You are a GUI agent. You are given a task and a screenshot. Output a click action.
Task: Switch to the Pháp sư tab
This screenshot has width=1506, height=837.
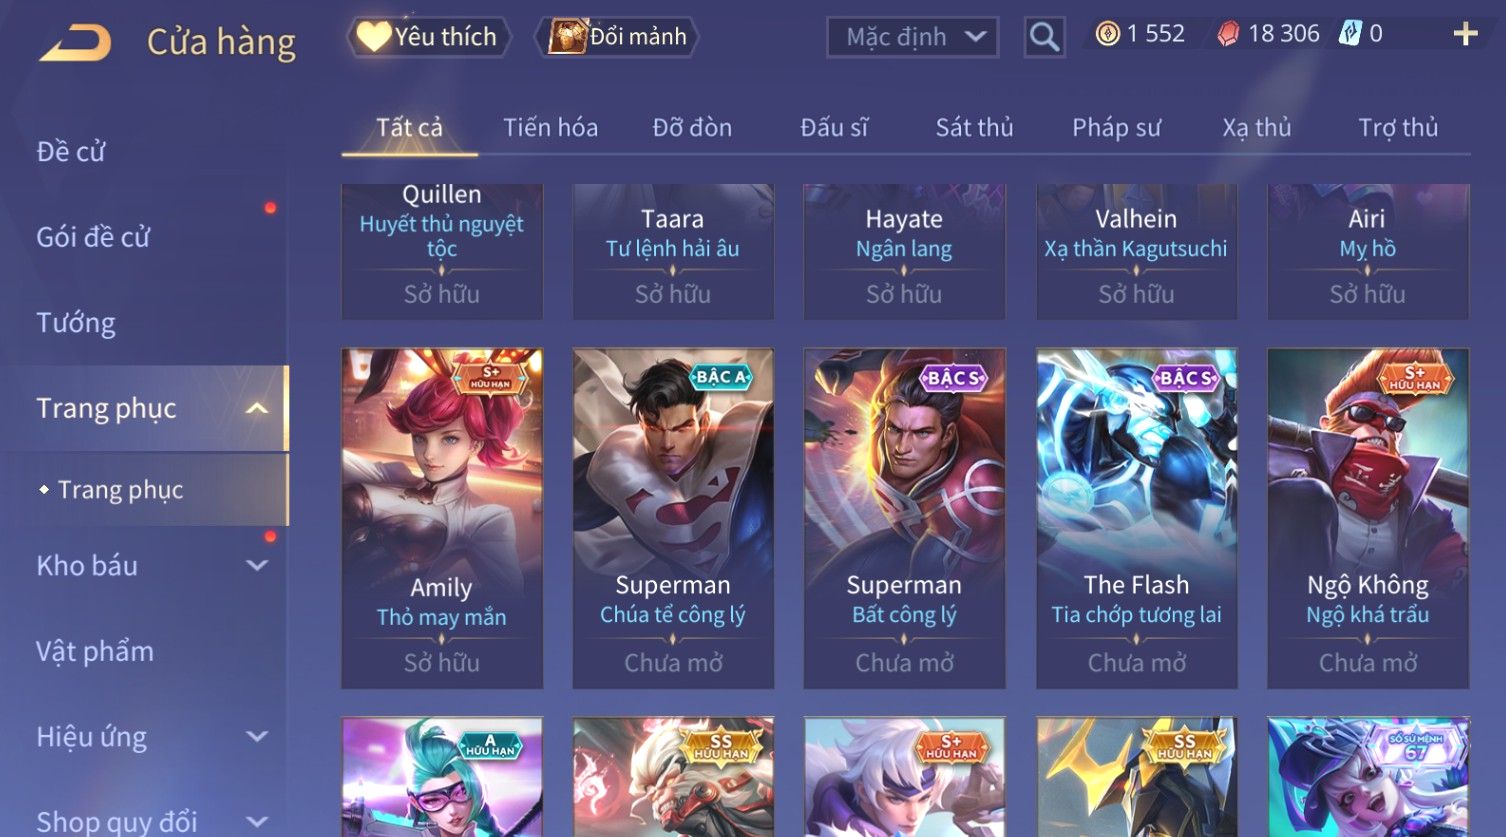click(1116, 128)
